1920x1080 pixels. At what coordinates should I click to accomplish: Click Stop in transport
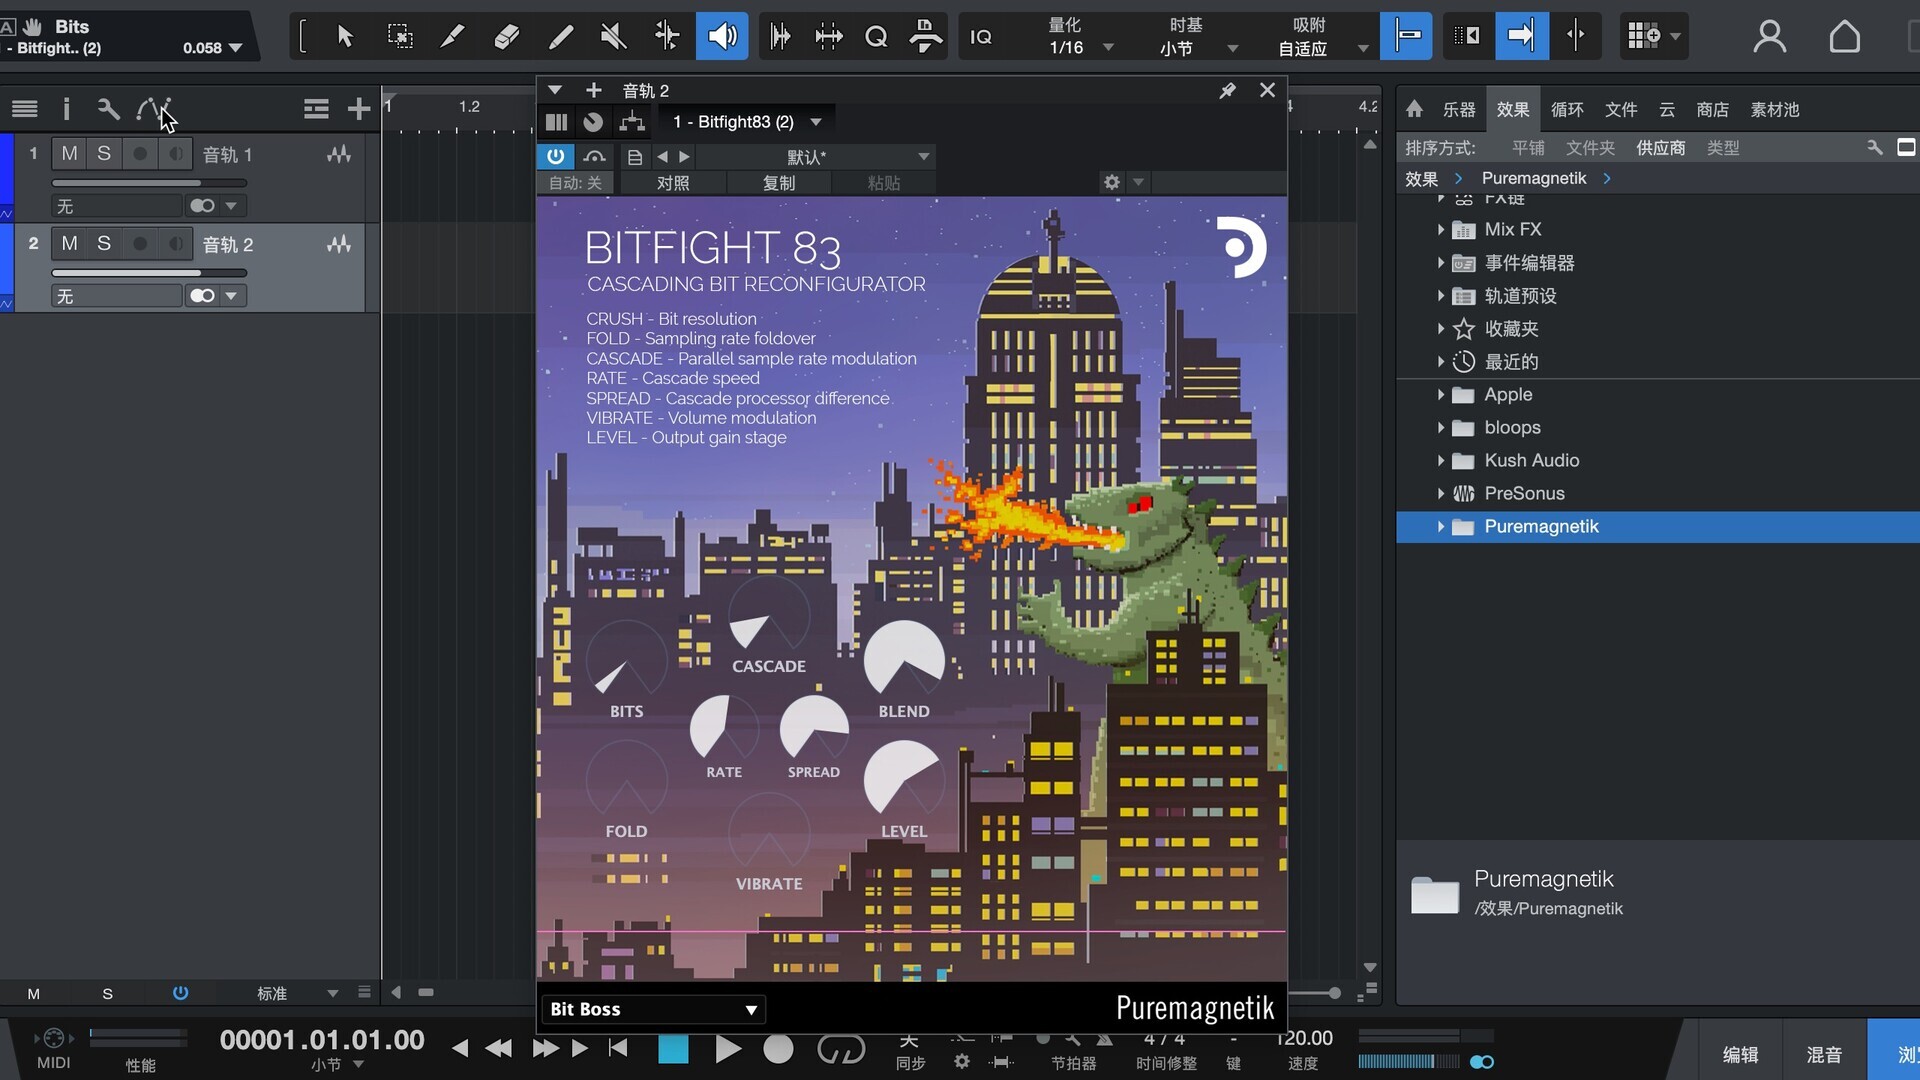[x=673, y=1049]
